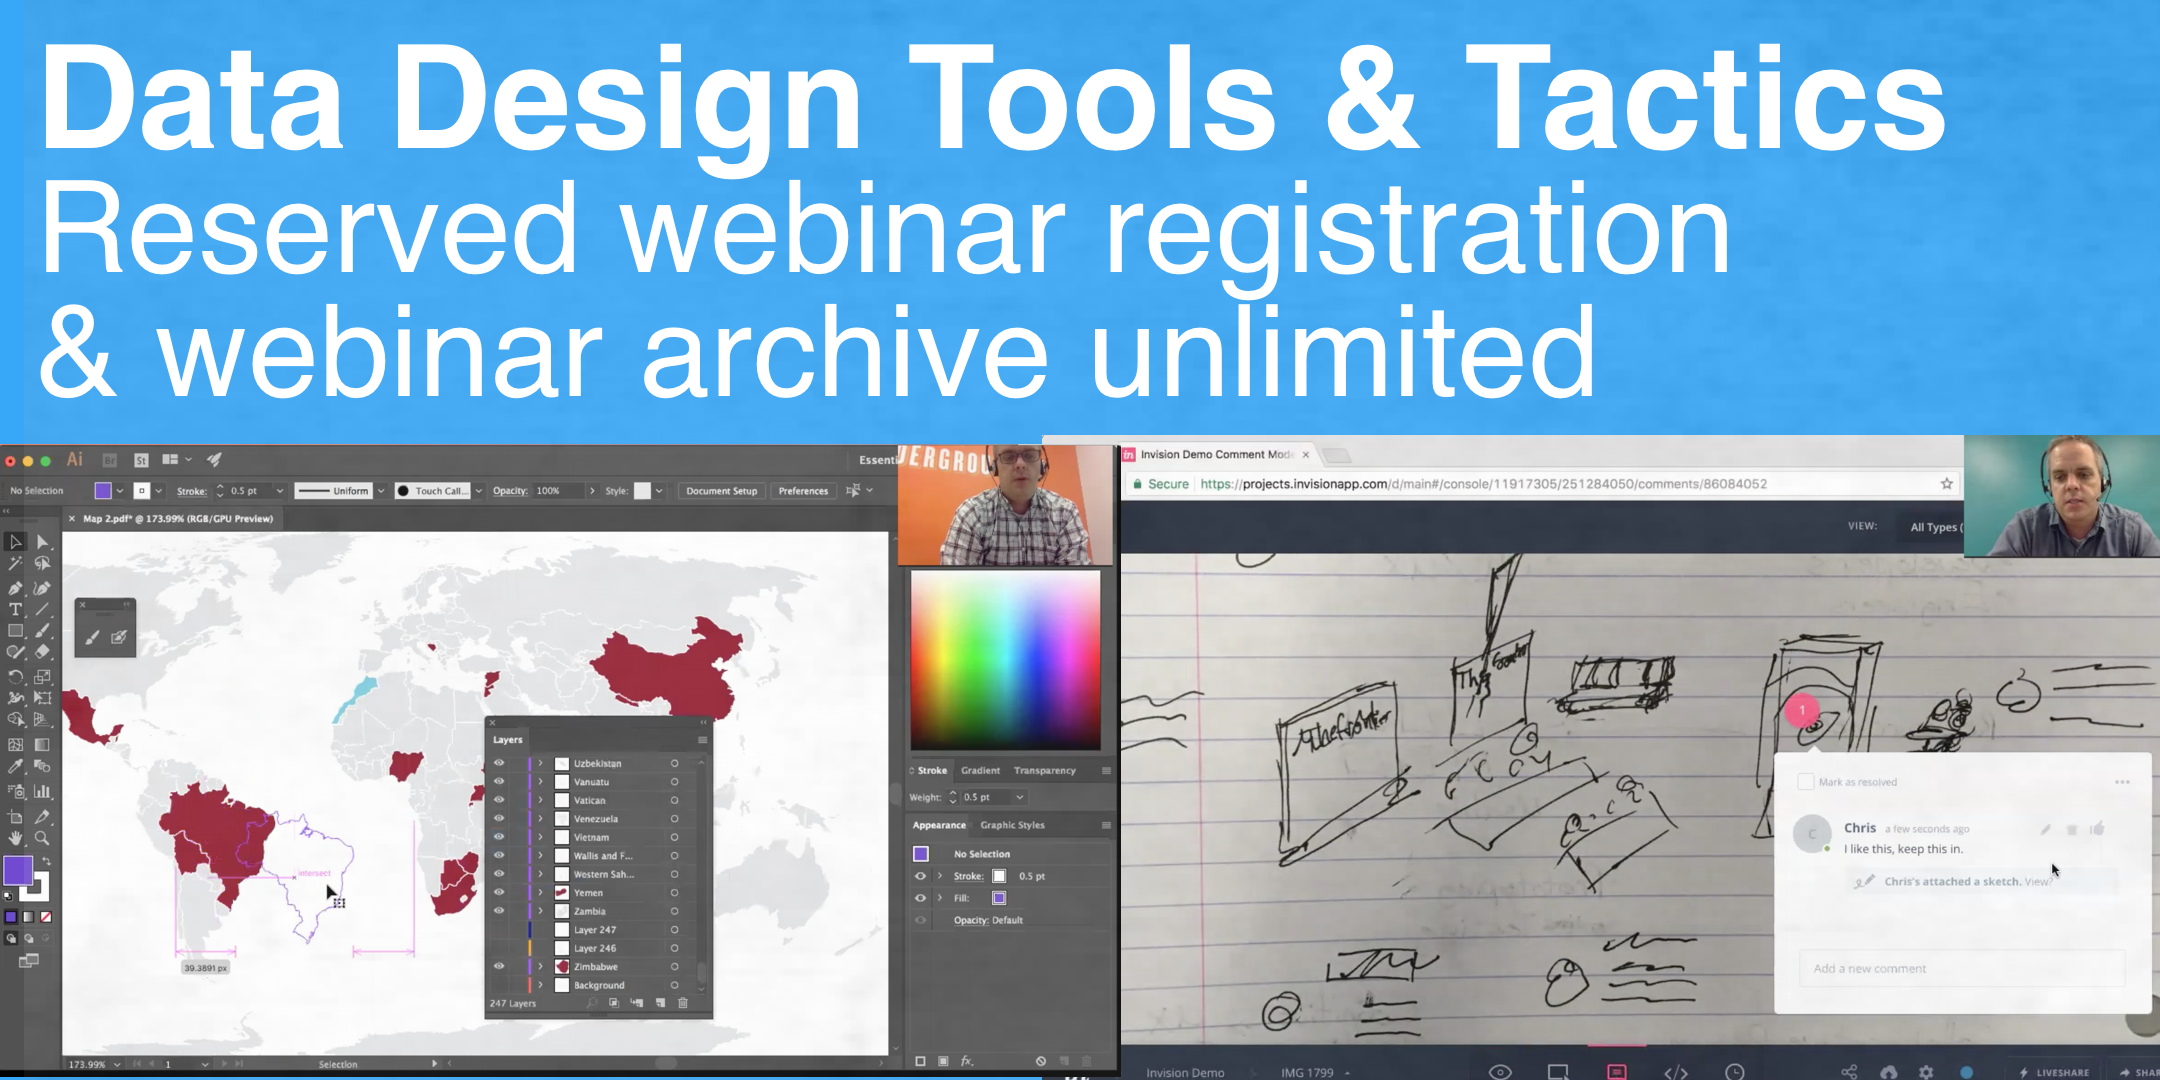Click create new layer icon in Layers panel
Screen dimensions: 2160x1080
660,1003
